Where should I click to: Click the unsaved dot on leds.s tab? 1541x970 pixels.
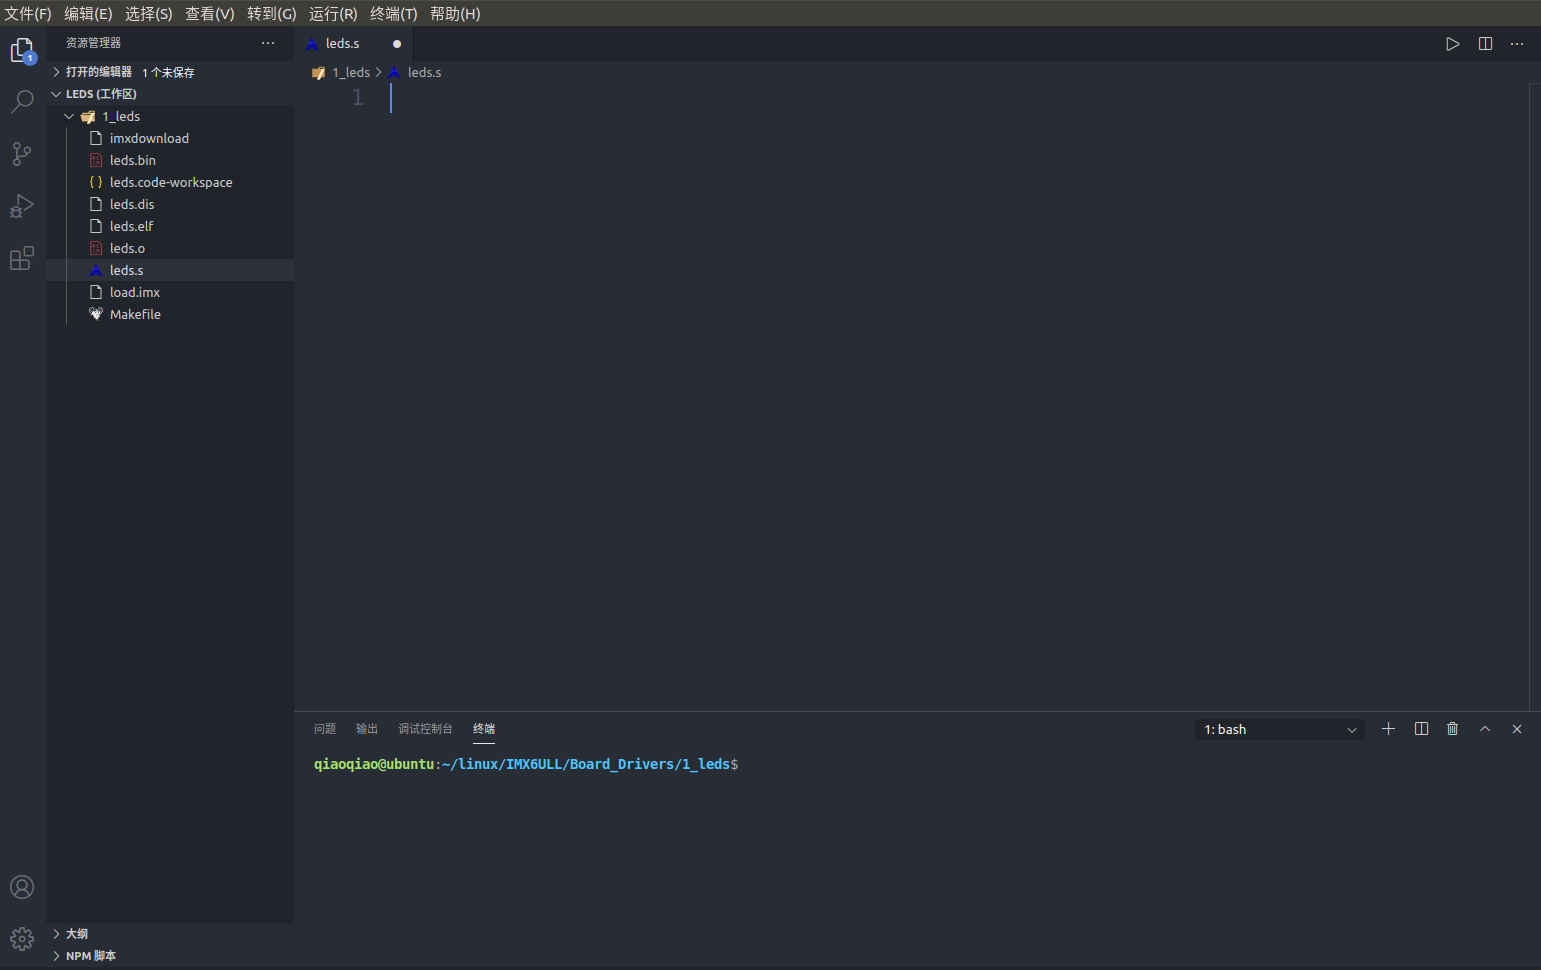[397, 44]
